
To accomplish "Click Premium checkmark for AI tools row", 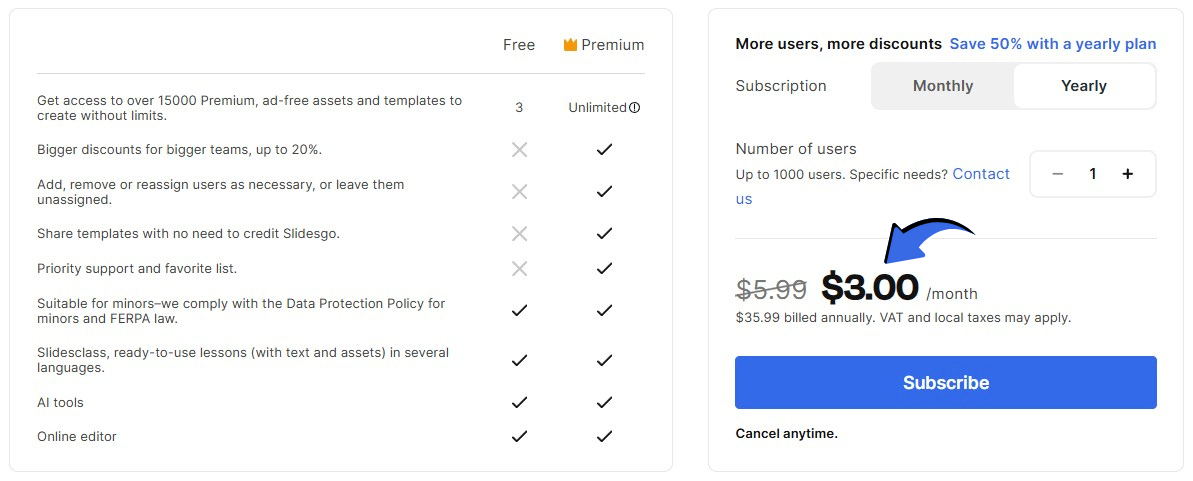I will pyautogui.click(x=604, y=402).
